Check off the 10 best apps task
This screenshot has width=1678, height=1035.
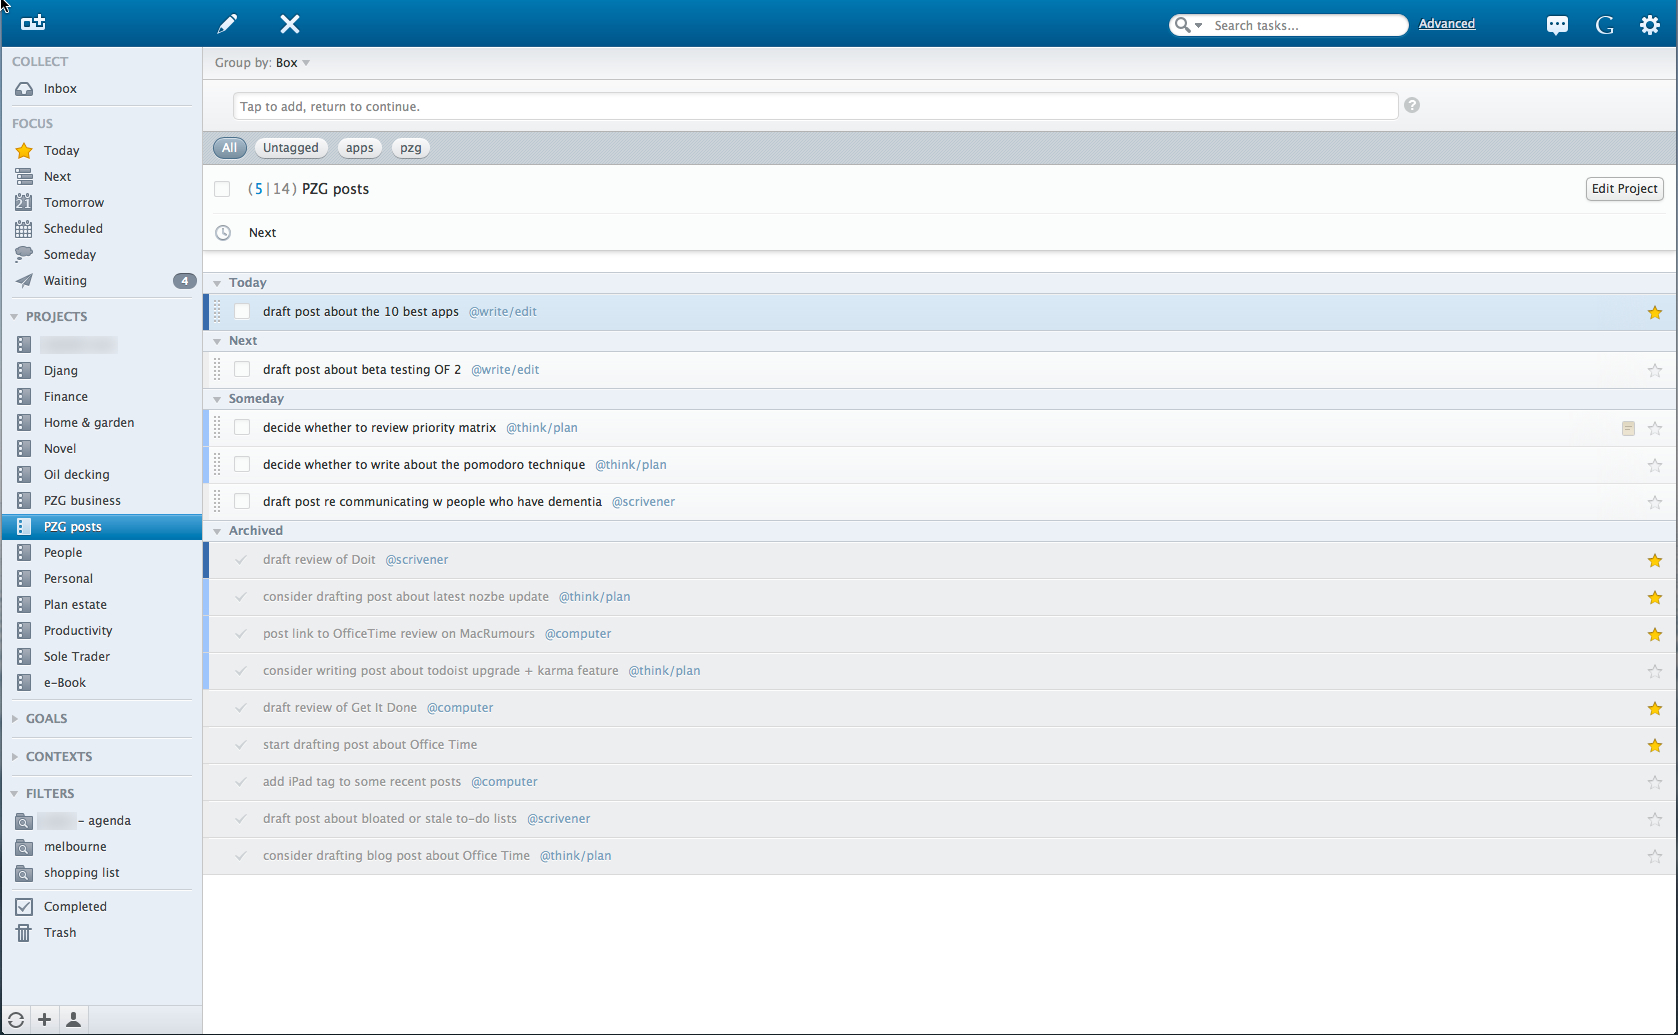(x=242, y=312)
